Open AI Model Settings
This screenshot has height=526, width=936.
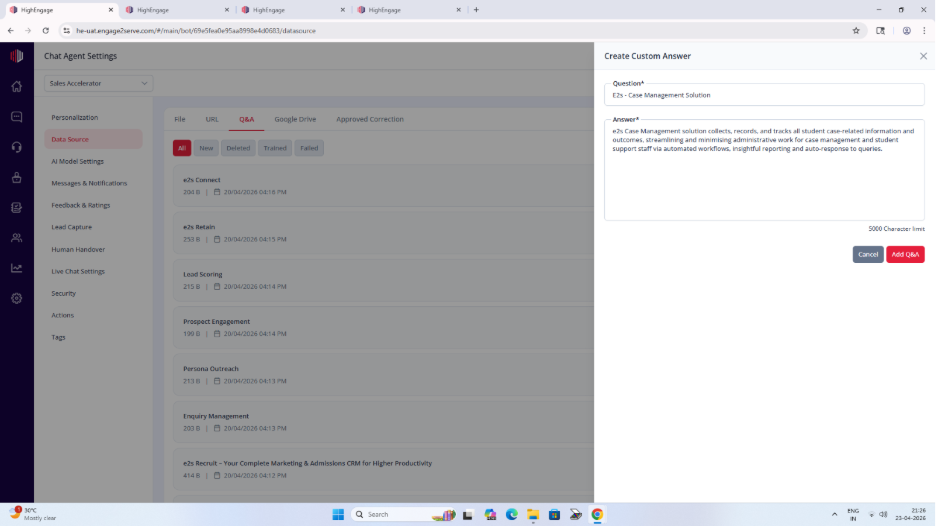78,161
